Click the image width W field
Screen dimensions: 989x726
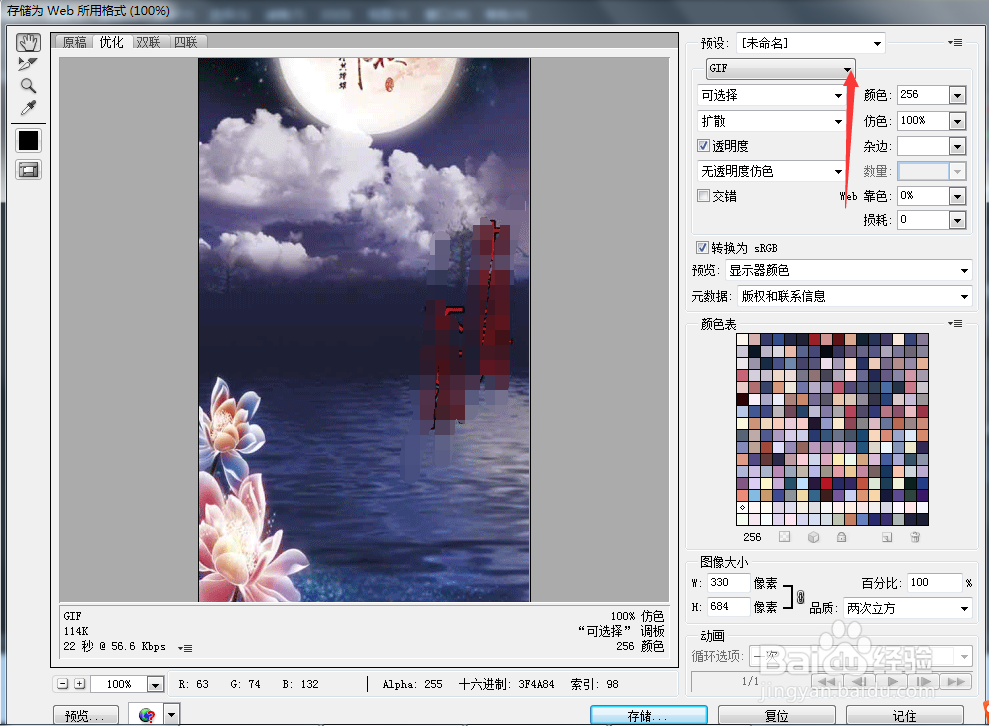click(729, 582)
